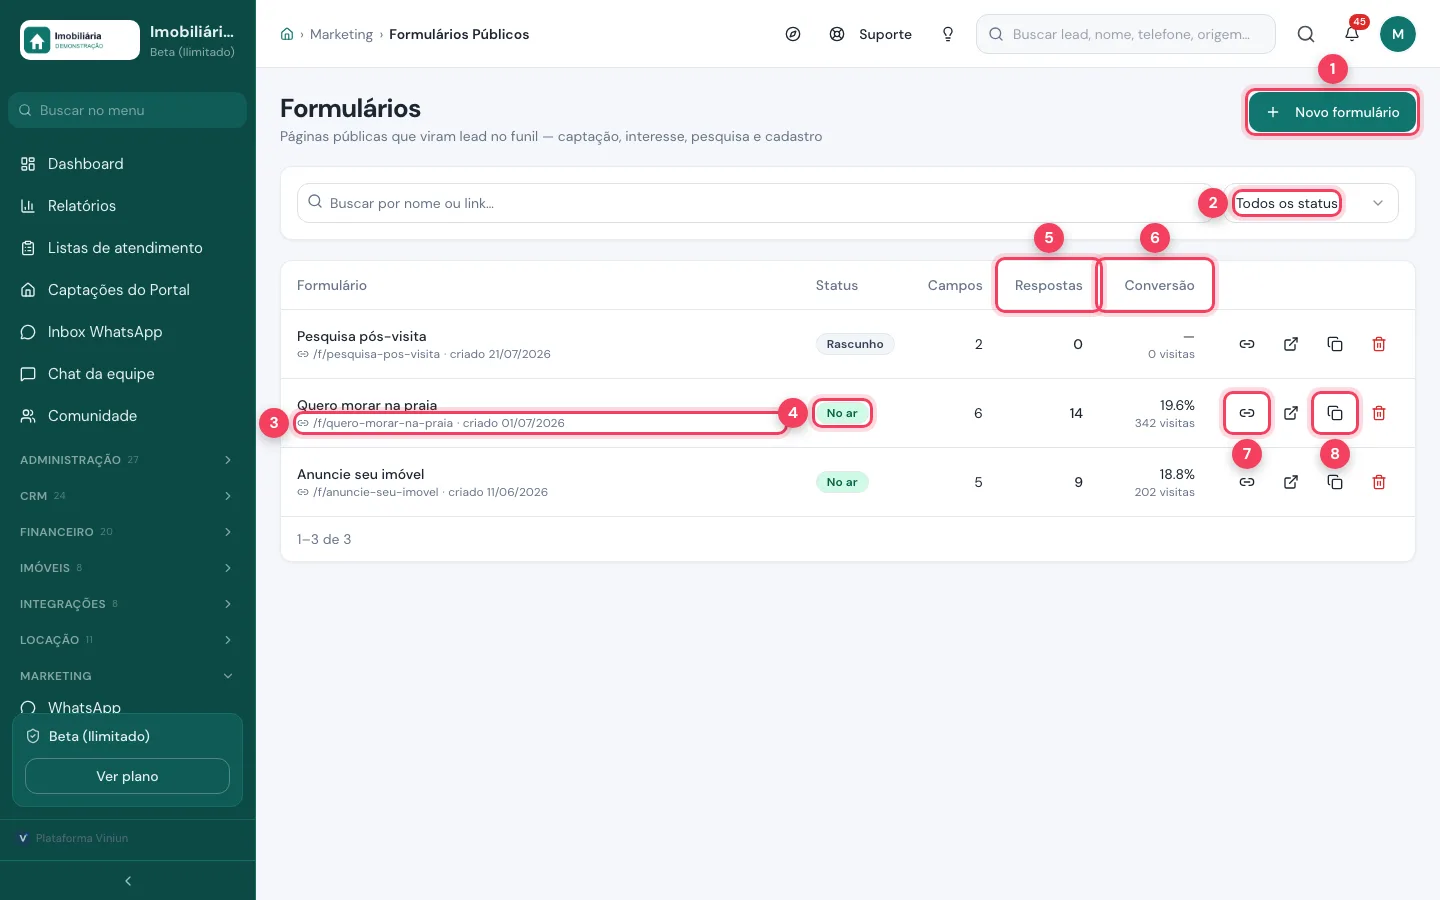Open Pesquisa pós-visita form in new tab
Screen dimensions: 1440x900
point(1291,344)
